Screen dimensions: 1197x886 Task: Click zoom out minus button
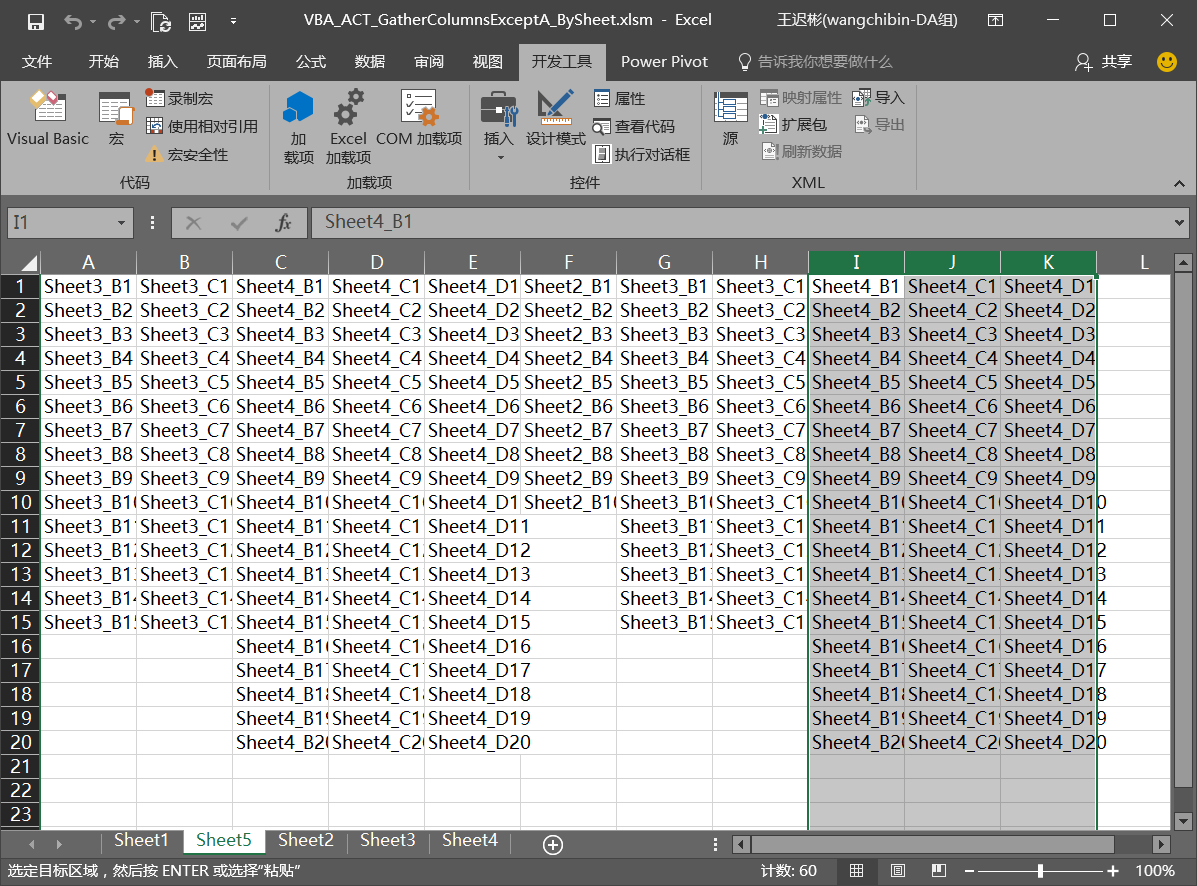point(970,871)
